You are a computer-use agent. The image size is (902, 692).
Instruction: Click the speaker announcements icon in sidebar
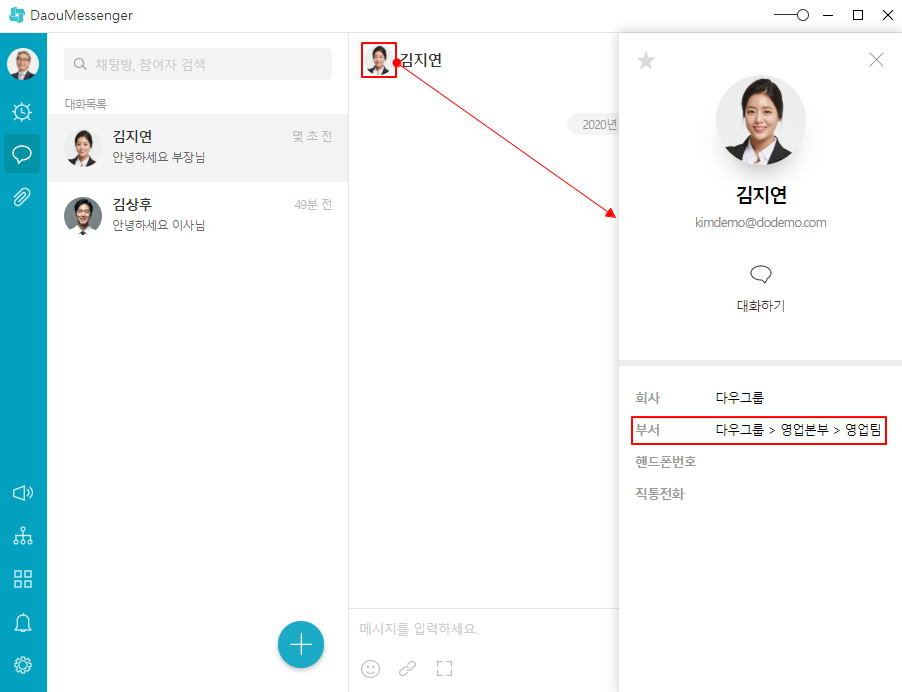coord(22,493)
